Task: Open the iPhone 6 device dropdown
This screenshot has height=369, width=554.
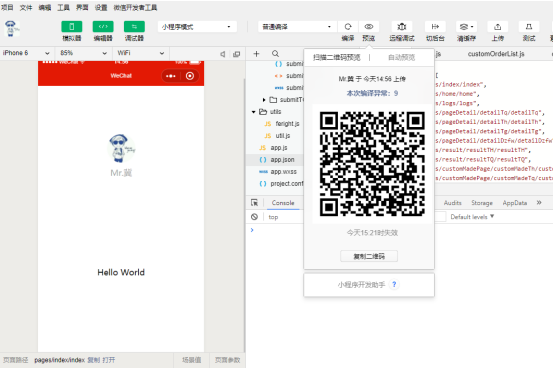Action: click(x=26, y=53)
